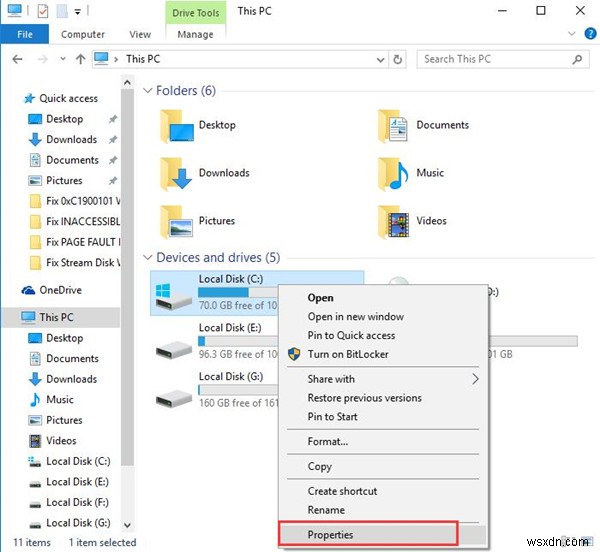Screen dimensions: 600x552
Task: Expand the ribbon with the chevron
Action: pos(572,34)
